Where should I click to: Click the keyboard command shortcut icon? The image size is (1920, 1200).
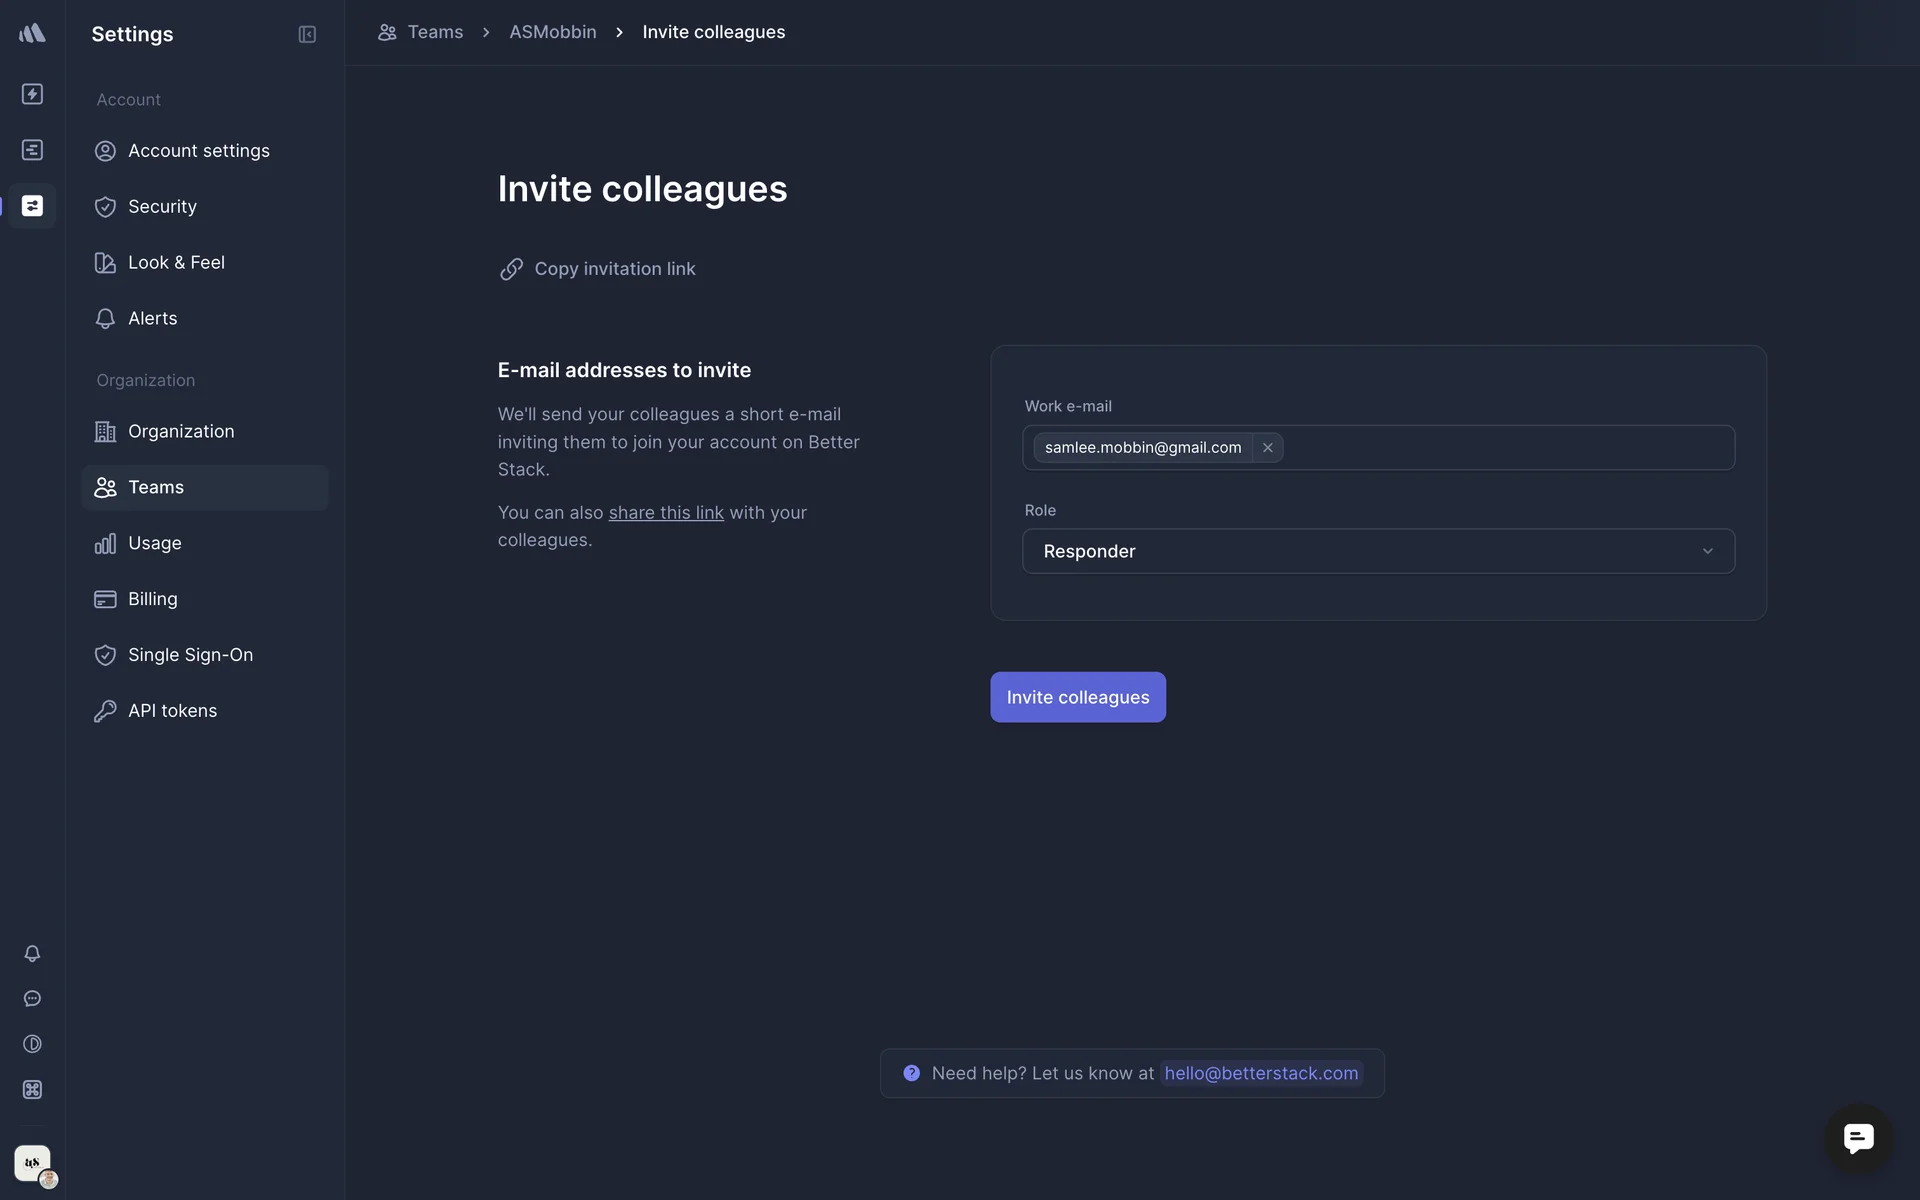[x=32, y=1089]
